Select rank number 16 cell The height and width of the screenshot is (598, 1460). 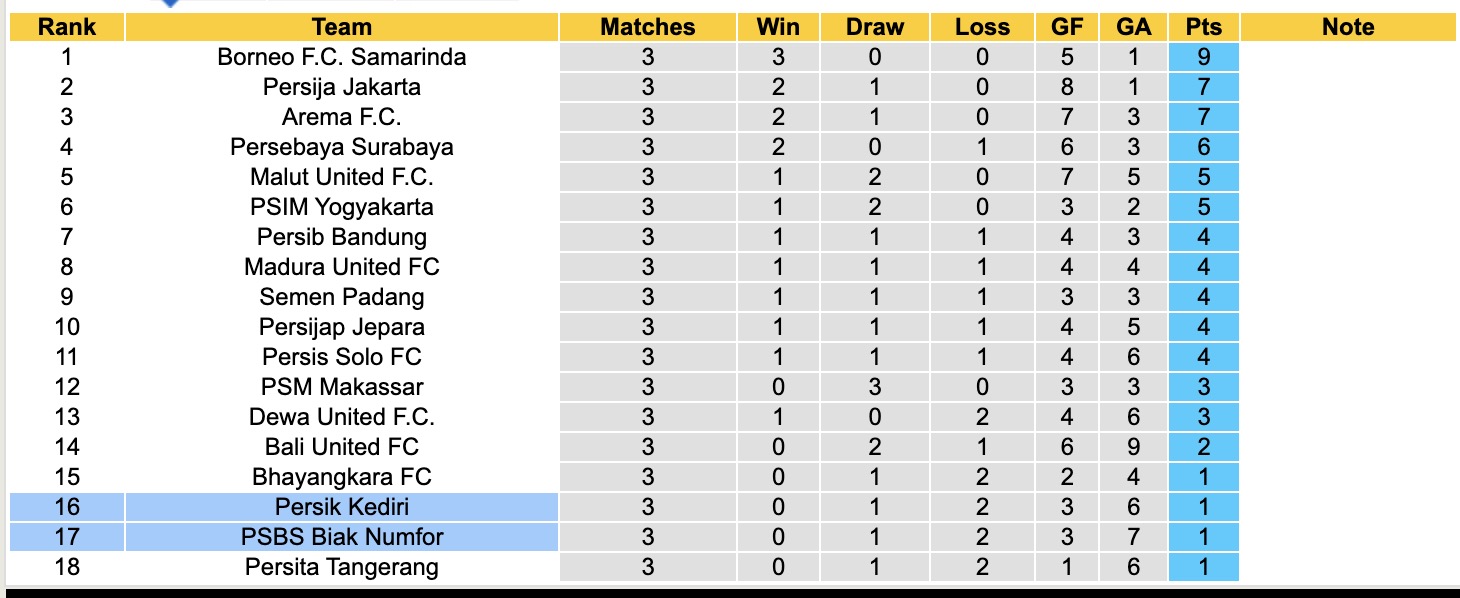[x=67, y=507]
